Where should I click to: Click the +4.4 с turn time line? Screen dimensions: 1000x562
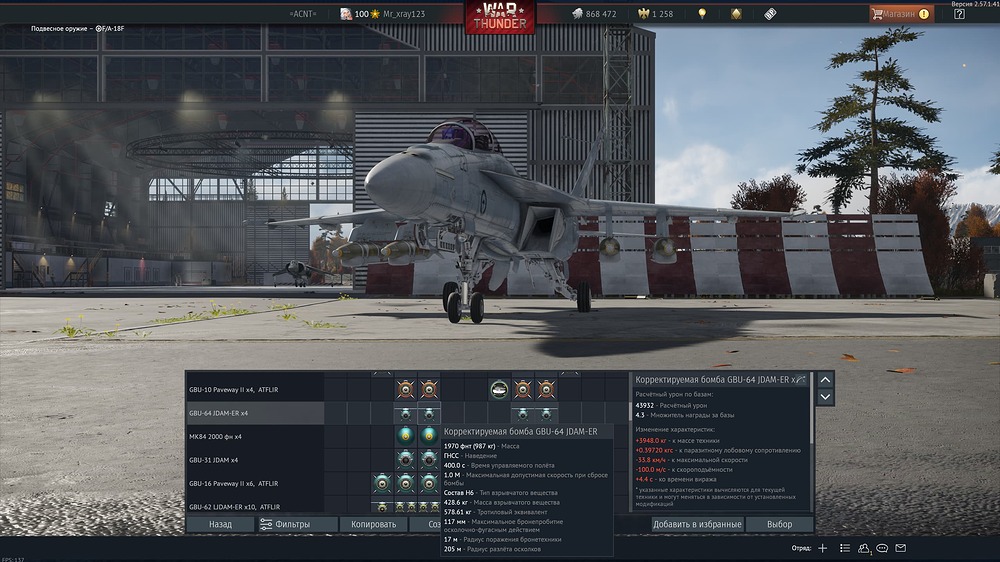[x=675, y=479]
